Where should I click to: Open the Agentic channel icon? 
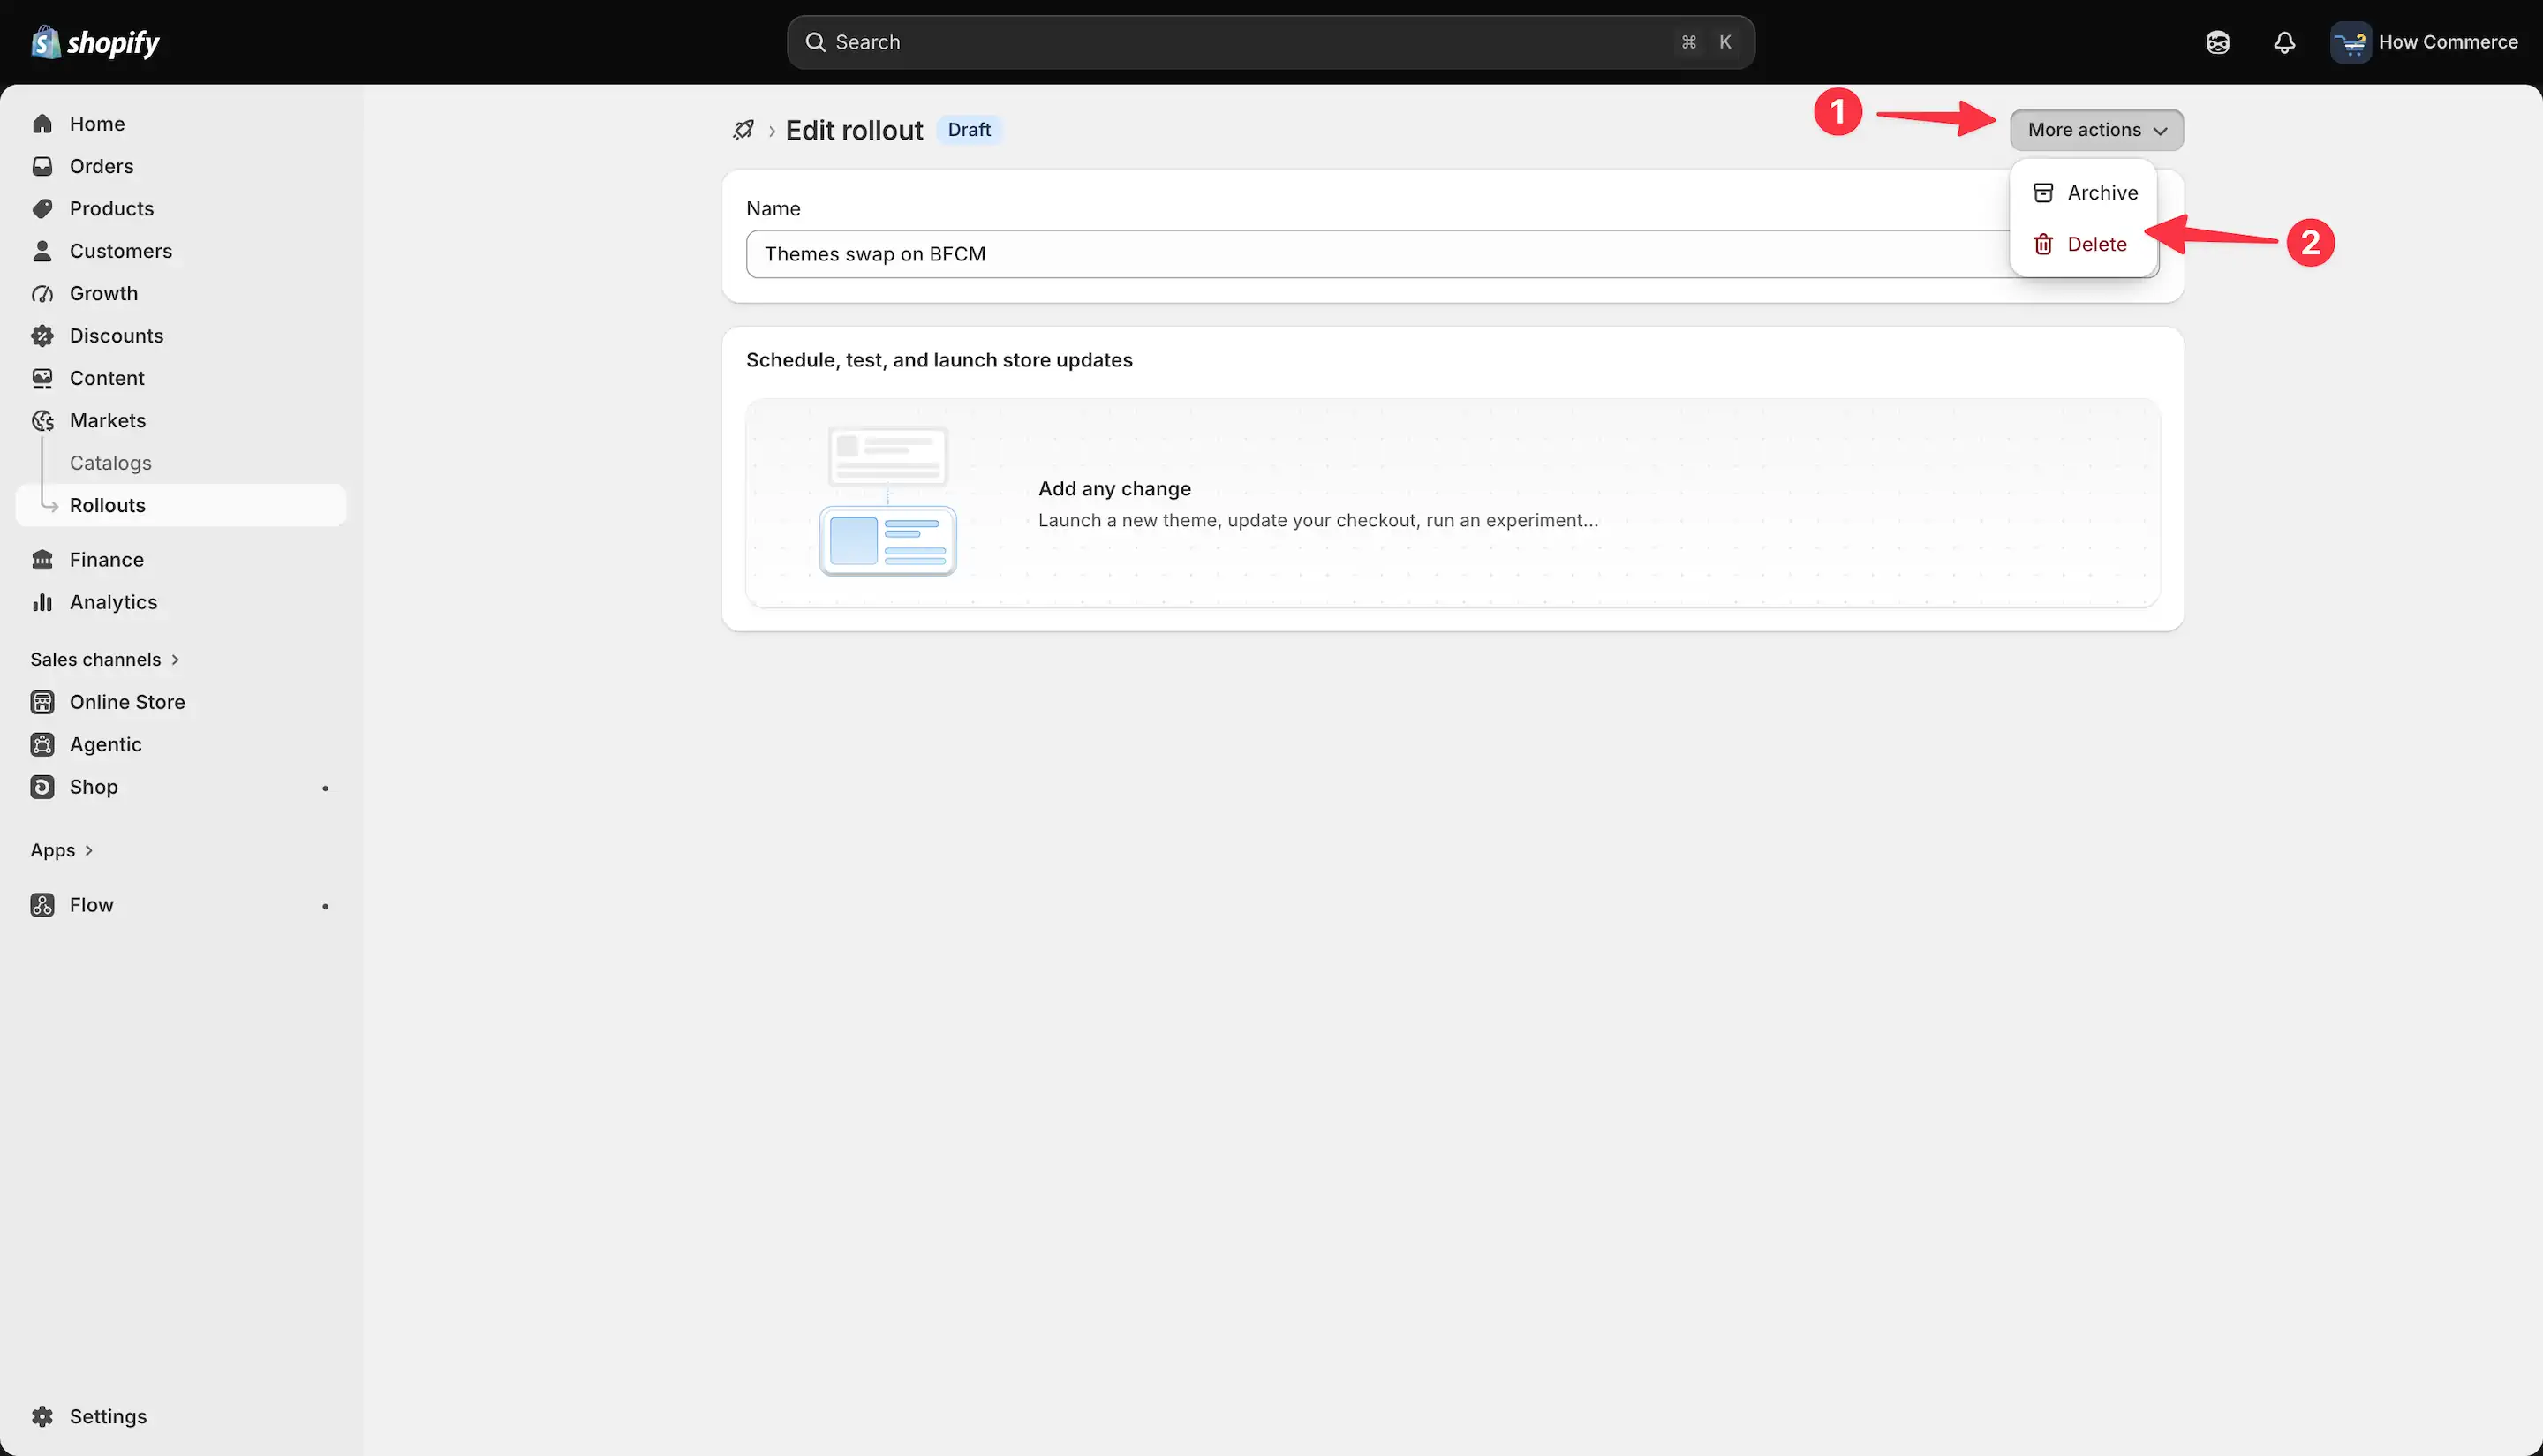(x=42, y=745)
